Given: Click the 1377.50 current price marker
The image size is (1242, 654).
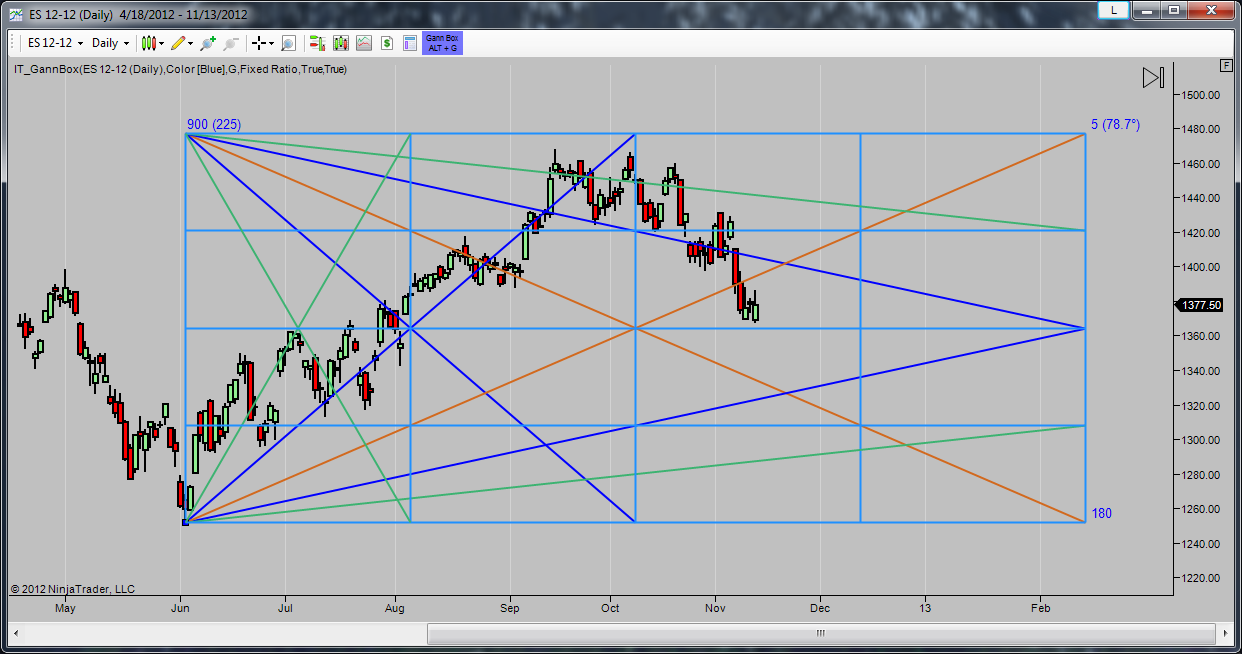Looking at the screenshot, I should tap(1200, 305).
